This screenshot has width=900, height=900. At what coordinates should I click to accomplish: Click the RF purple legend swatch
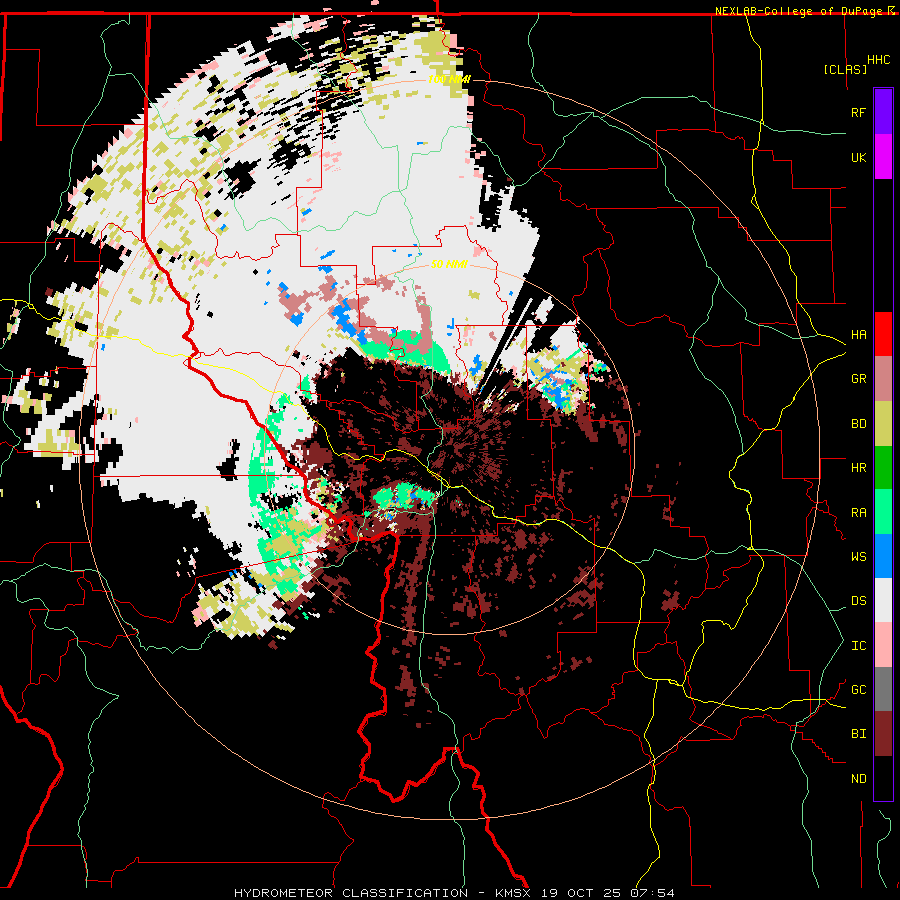tap(883, 112)
